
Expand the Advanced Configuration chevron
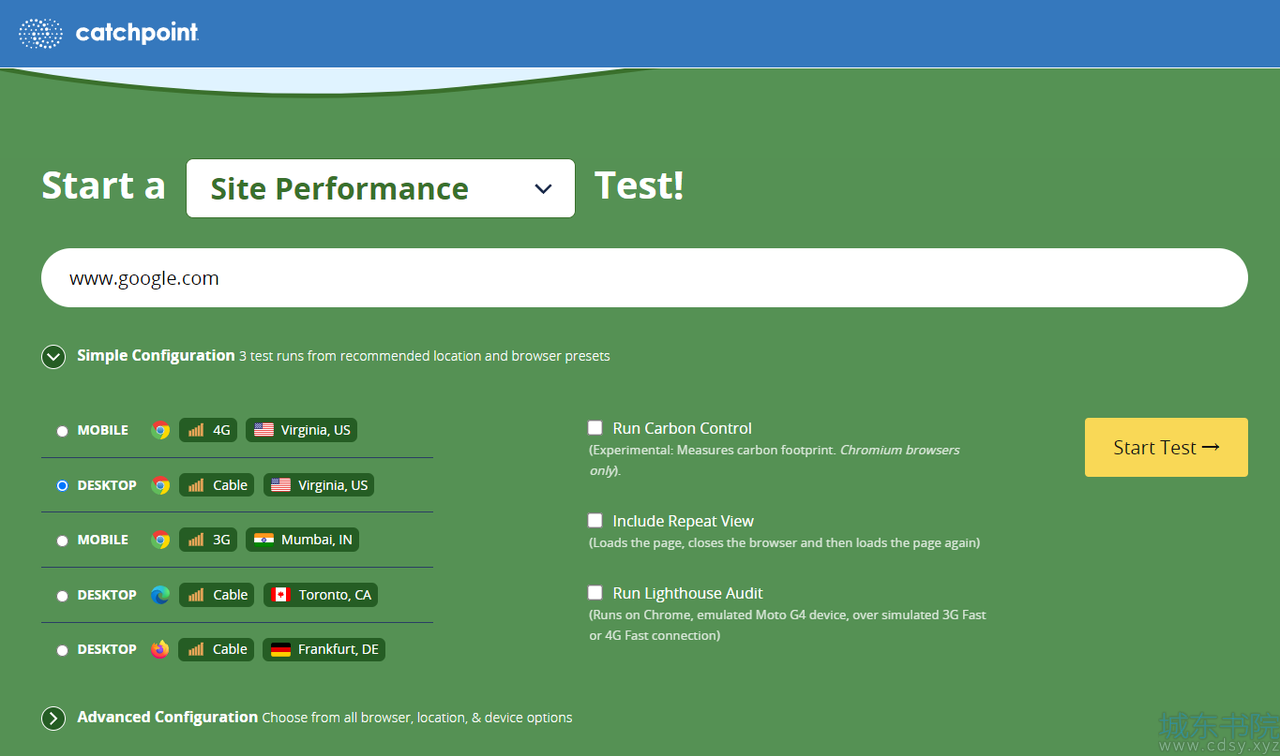click(54, 718)
